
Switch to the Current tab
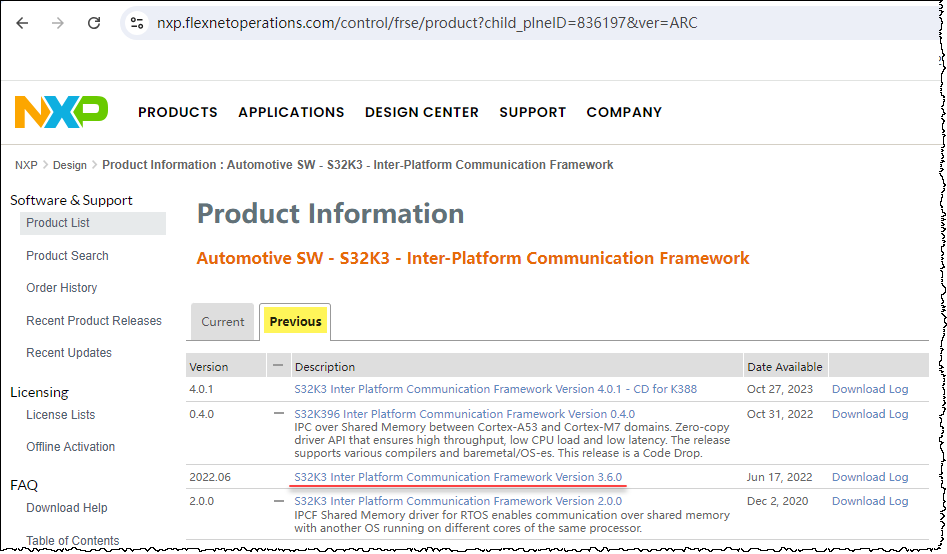point(223,321)
